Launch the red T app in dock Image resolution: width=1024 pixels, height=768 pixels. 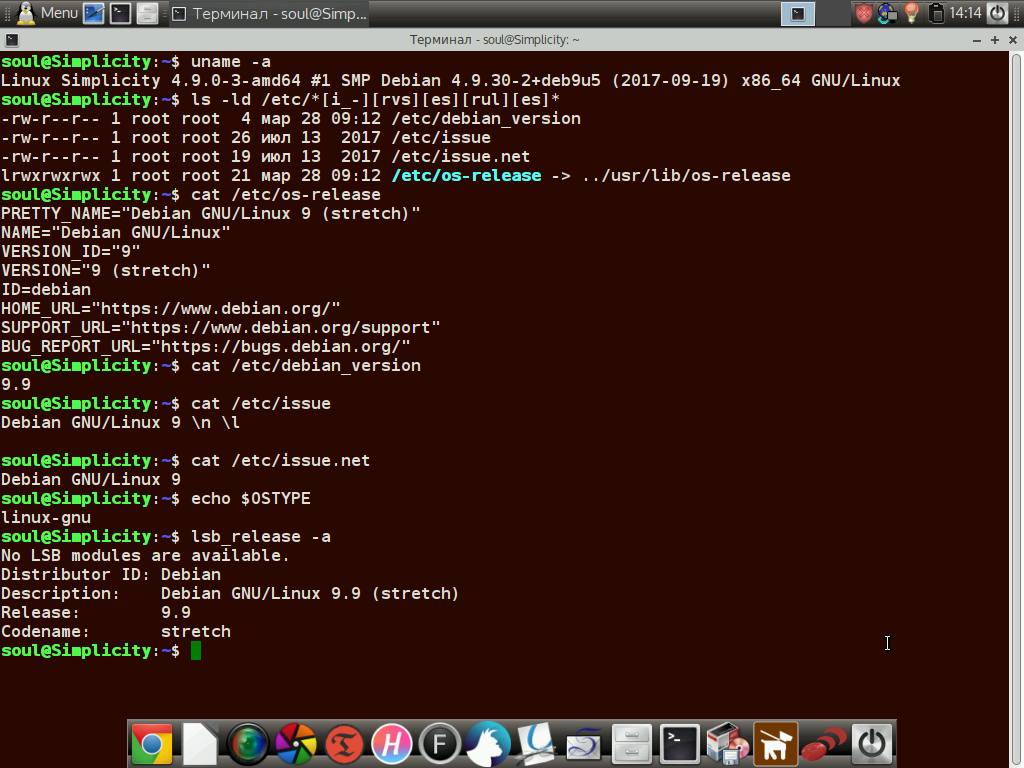coord(344,744)
